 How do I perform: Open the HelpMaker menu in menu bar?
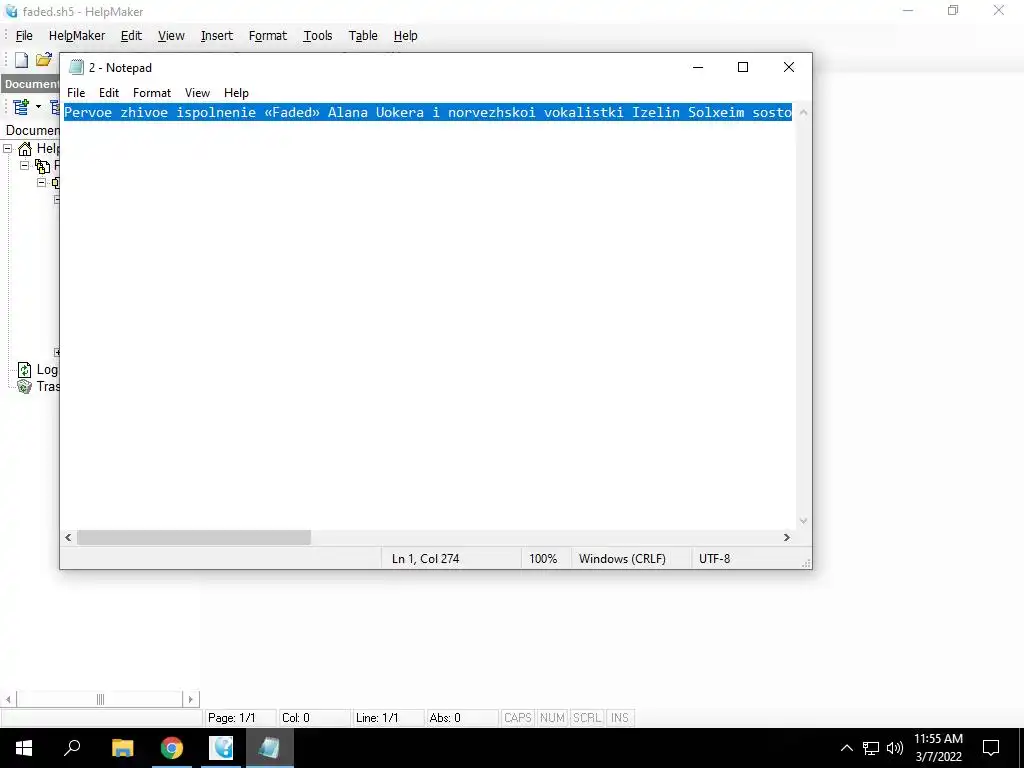pyautogui.click(x=77, y=36)
